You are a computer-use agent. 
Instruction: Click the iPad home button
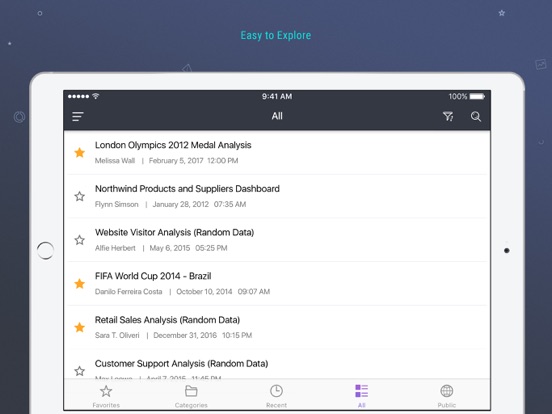[45, 251]
